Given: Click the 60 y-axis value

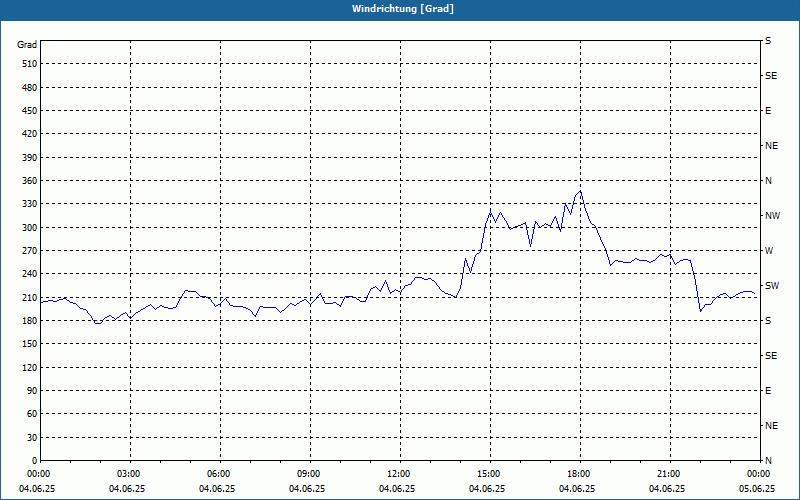Looking at the screenshot, I should point(32,414).
